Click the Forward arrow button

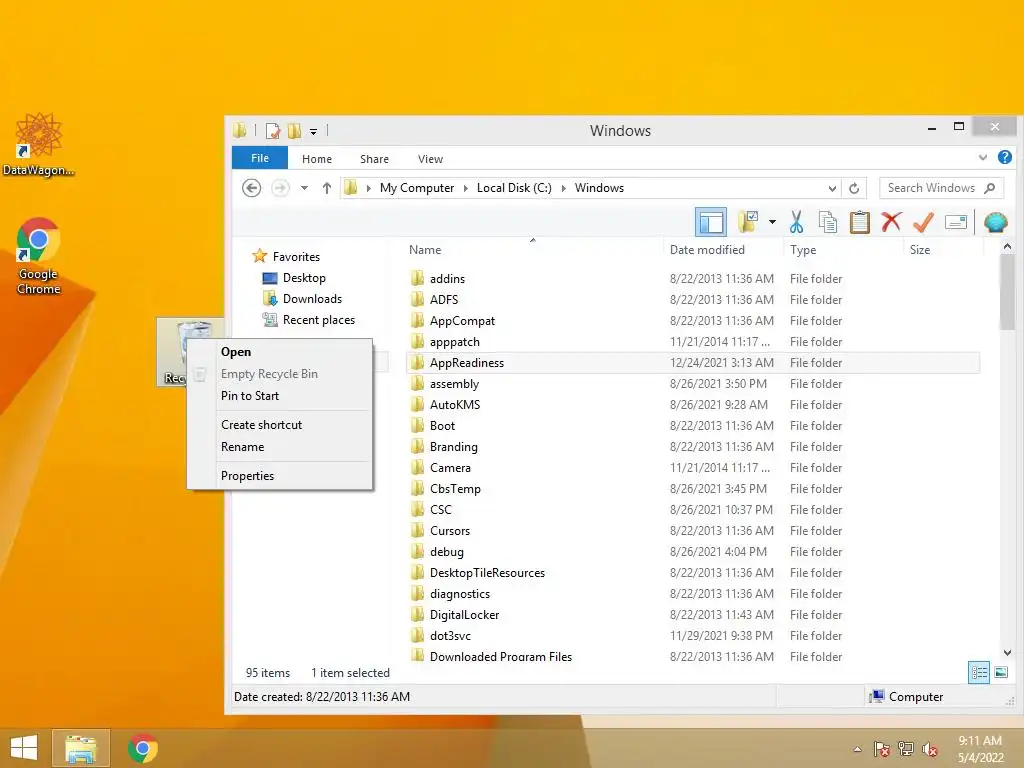click(x=280, y=188)
